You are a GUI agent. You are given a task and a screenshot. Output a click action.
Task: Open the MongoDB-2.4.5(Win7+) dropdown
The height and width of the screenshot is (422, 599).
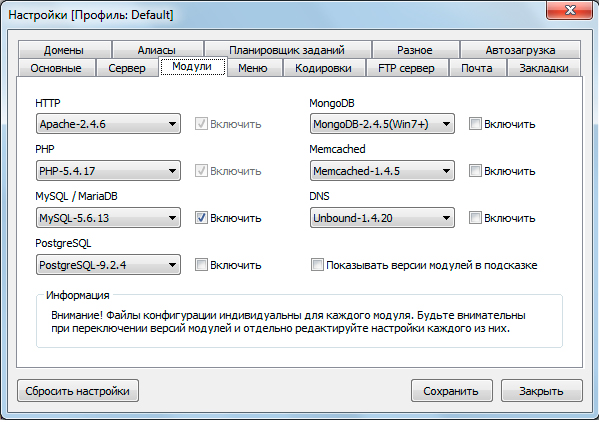pos(382,124)
